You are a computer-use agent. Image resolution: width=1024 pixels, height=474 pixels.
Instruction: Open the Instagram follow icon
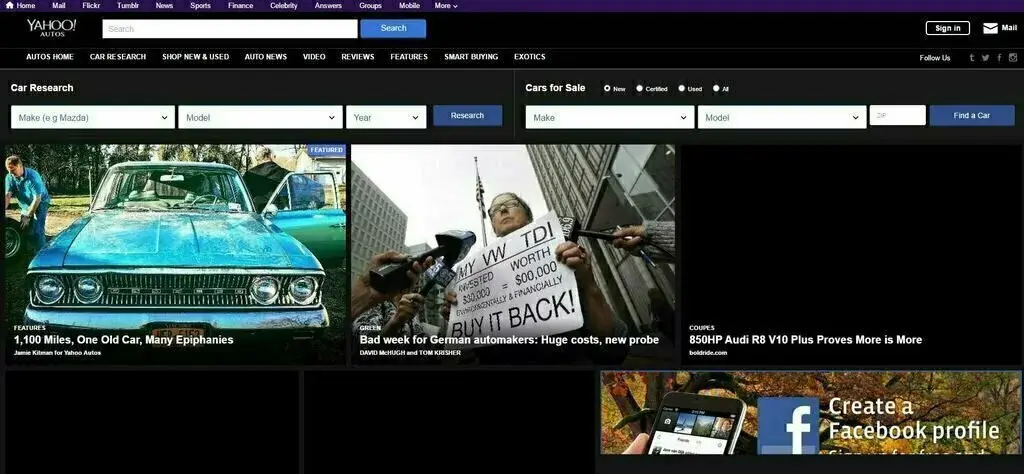(x=1013, y=57)
